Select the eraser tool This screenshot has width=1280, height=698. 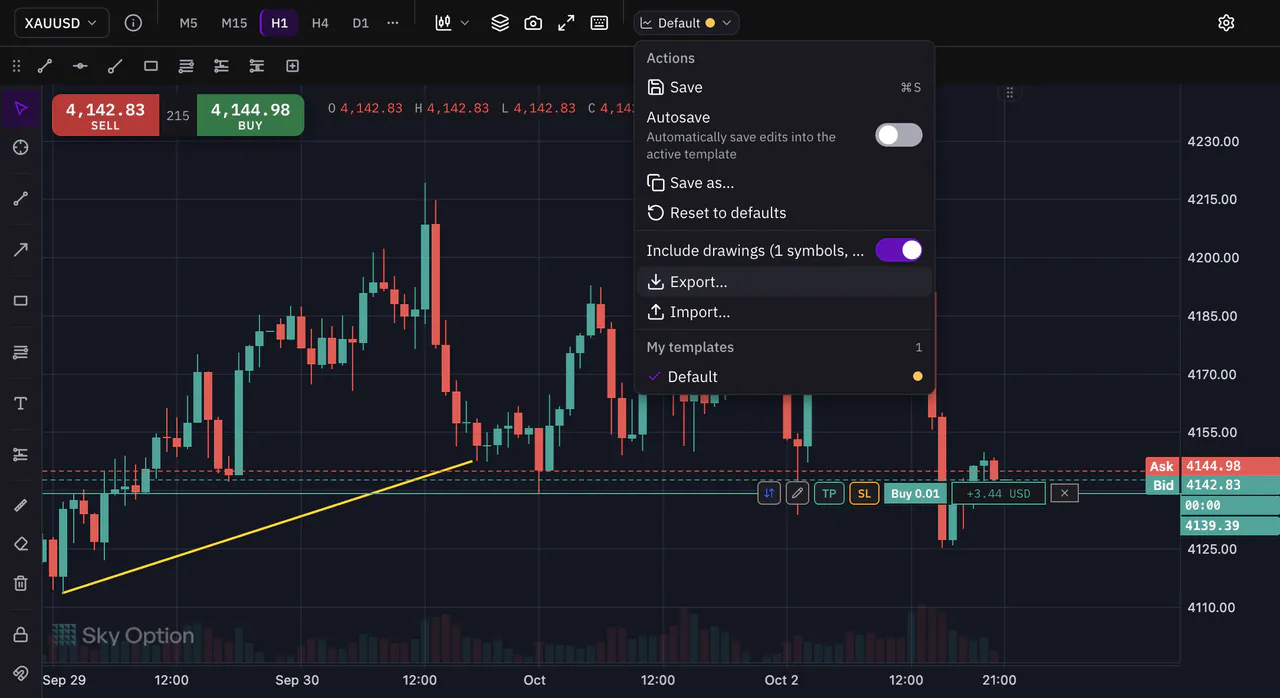20,544
